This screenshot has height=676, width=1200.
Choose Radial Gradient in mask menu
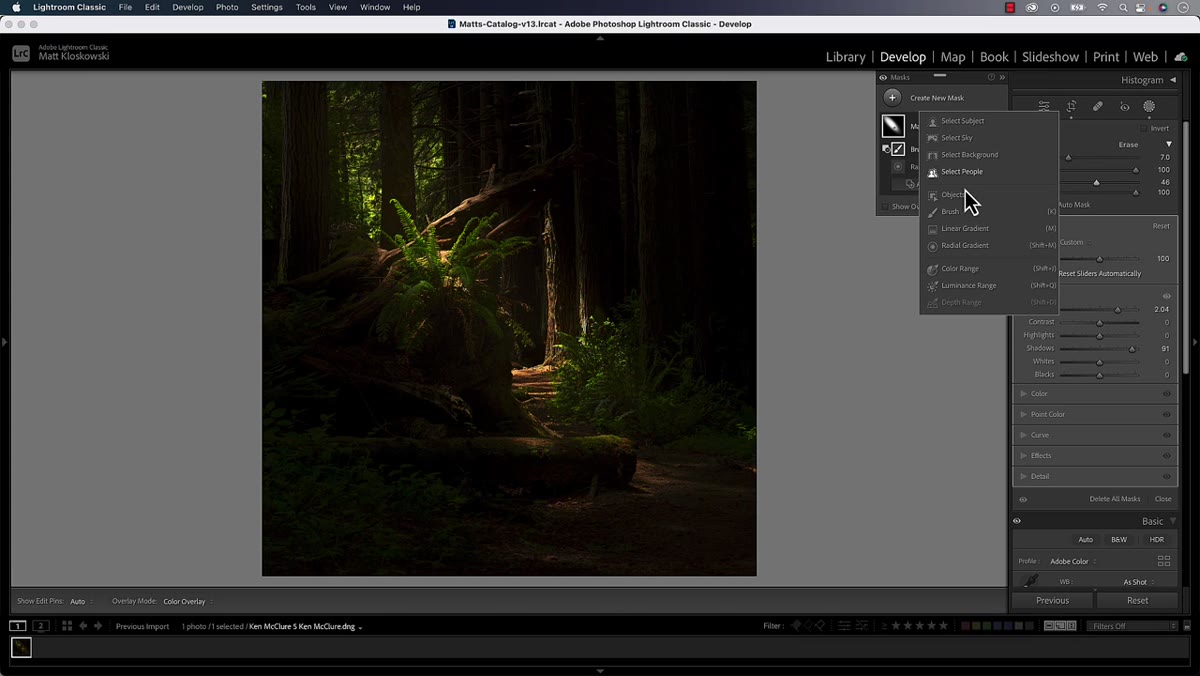coord(989,246)
